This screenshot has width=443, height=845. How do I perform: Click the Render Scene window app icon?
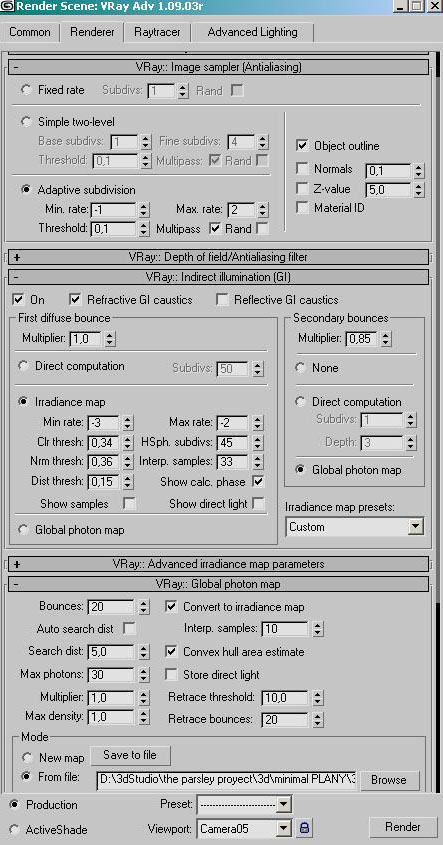[7, 6]
